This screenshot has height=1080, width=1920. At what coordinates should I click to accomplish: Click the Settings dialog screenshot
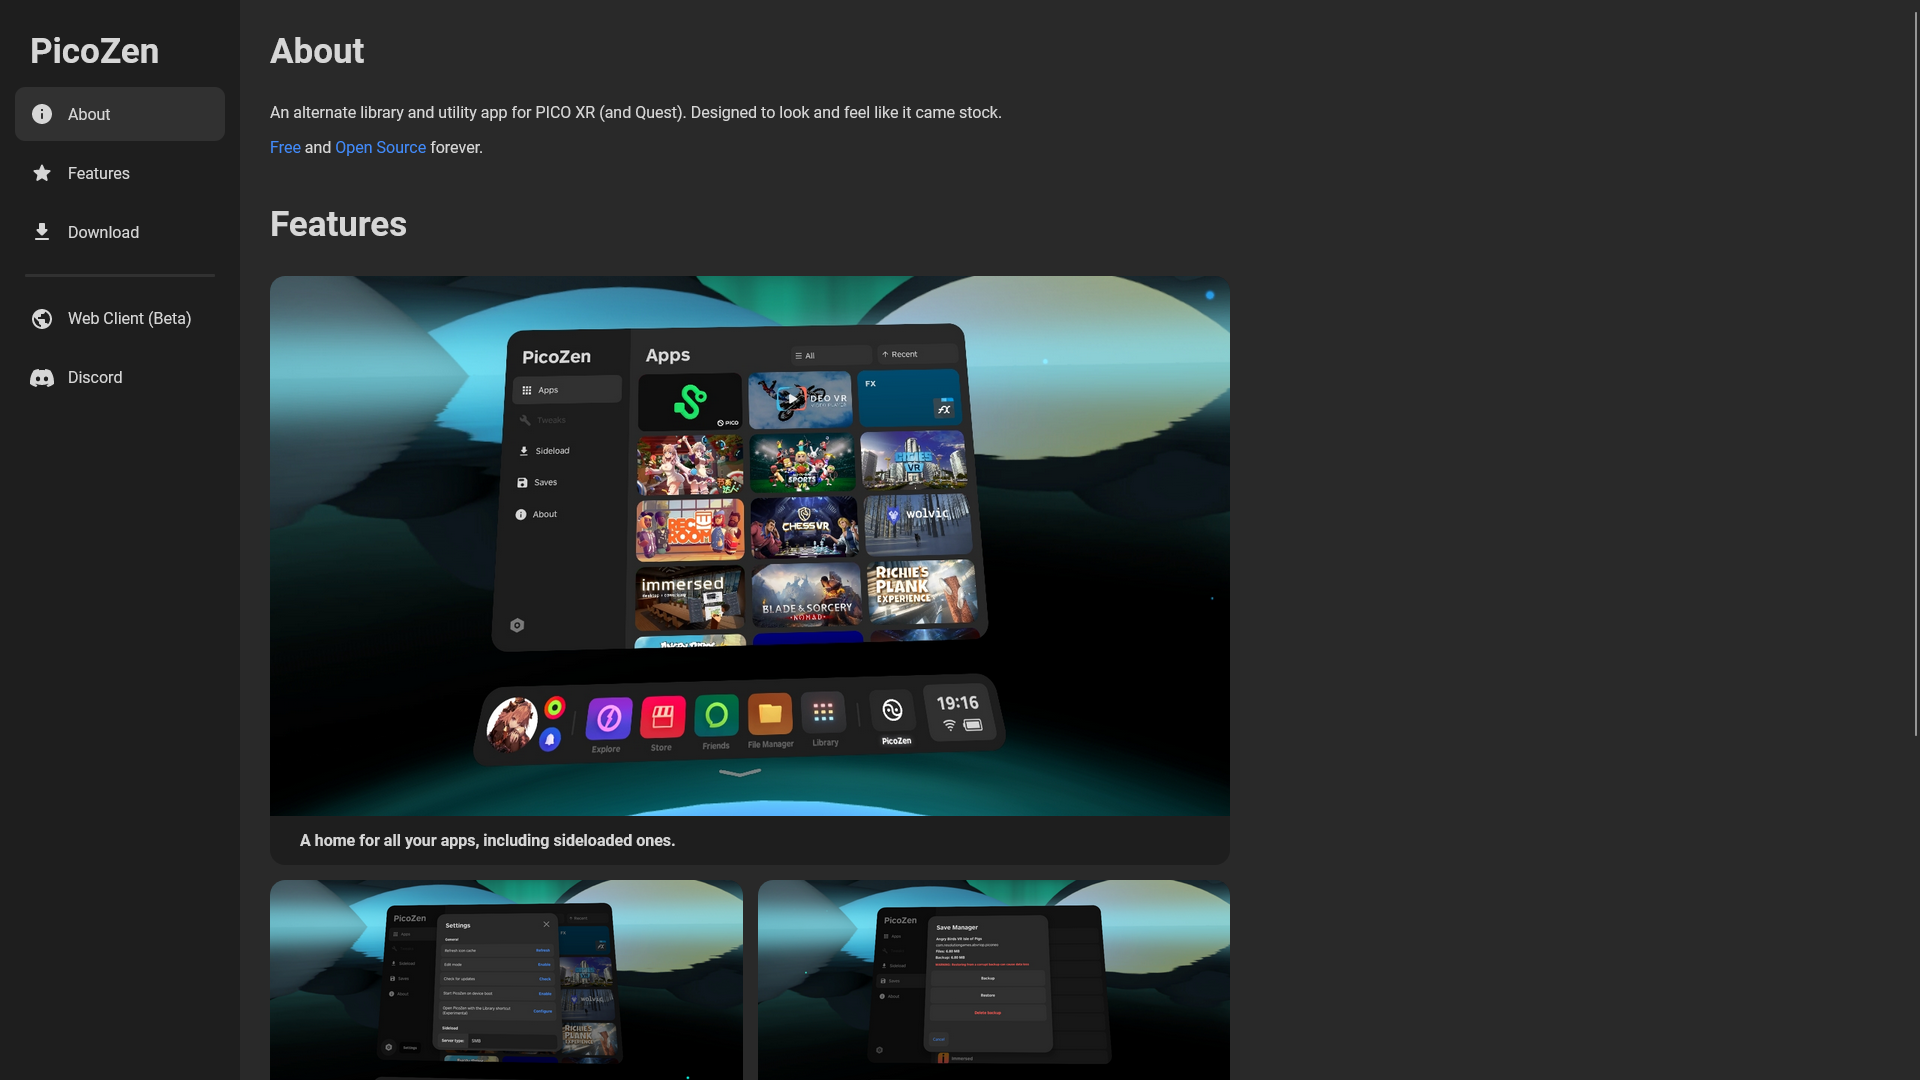pos(506,978)
